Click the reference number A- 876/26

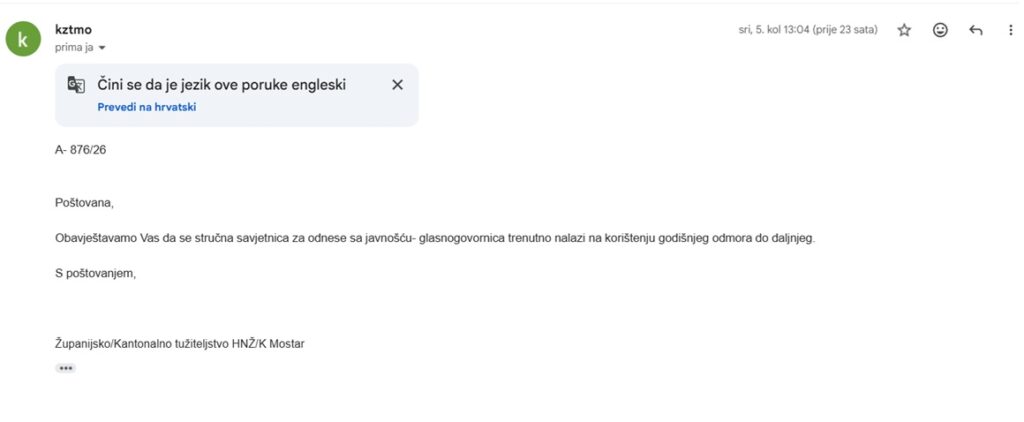(x=80, y=150)
